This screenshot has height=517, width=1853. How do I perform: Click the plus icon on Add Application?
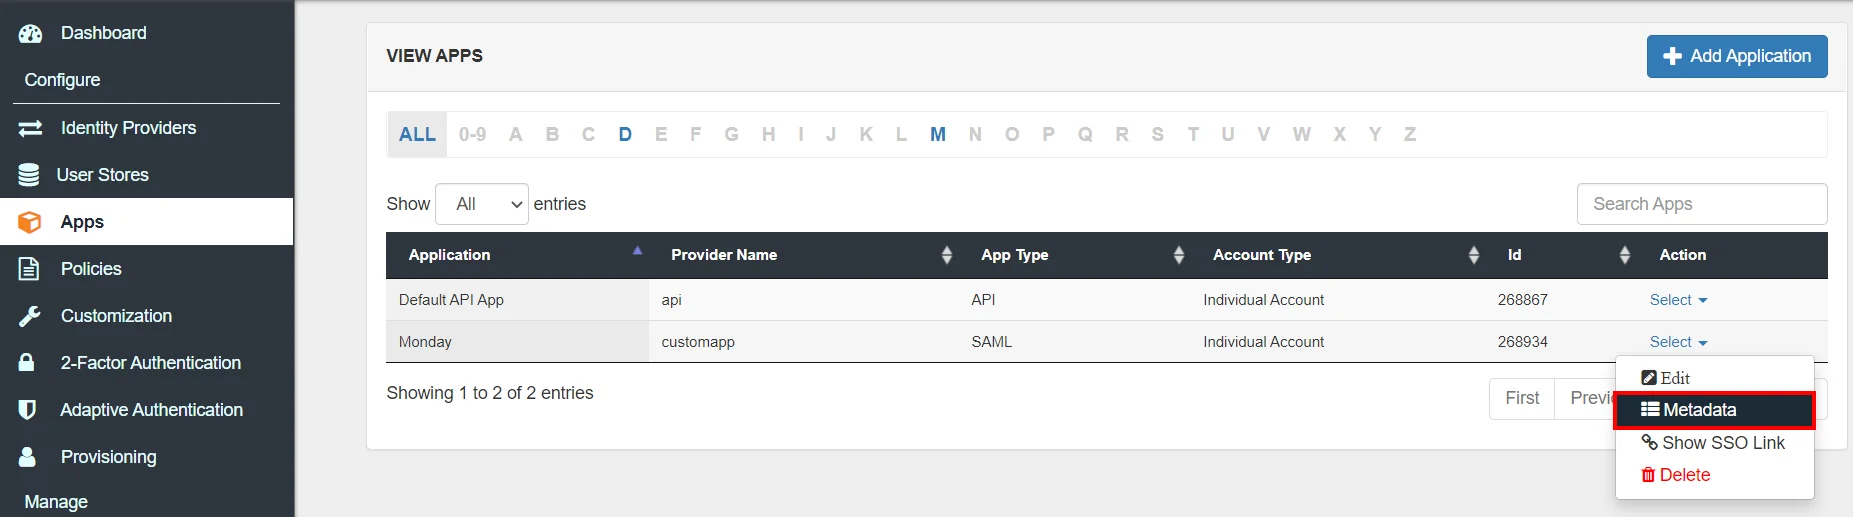[x=1672, y=57]
